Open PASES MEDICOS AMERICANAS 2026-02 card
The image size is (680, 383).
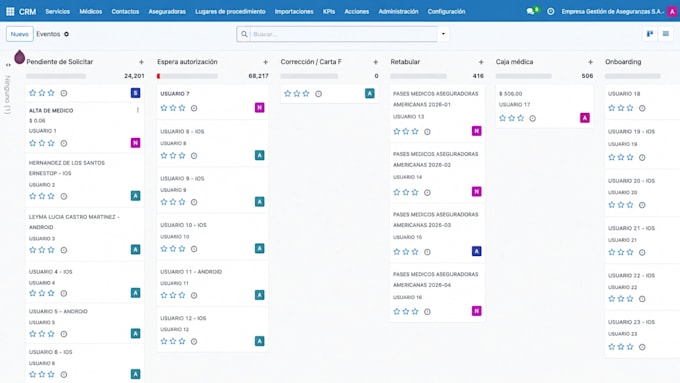tap(437, 172)
